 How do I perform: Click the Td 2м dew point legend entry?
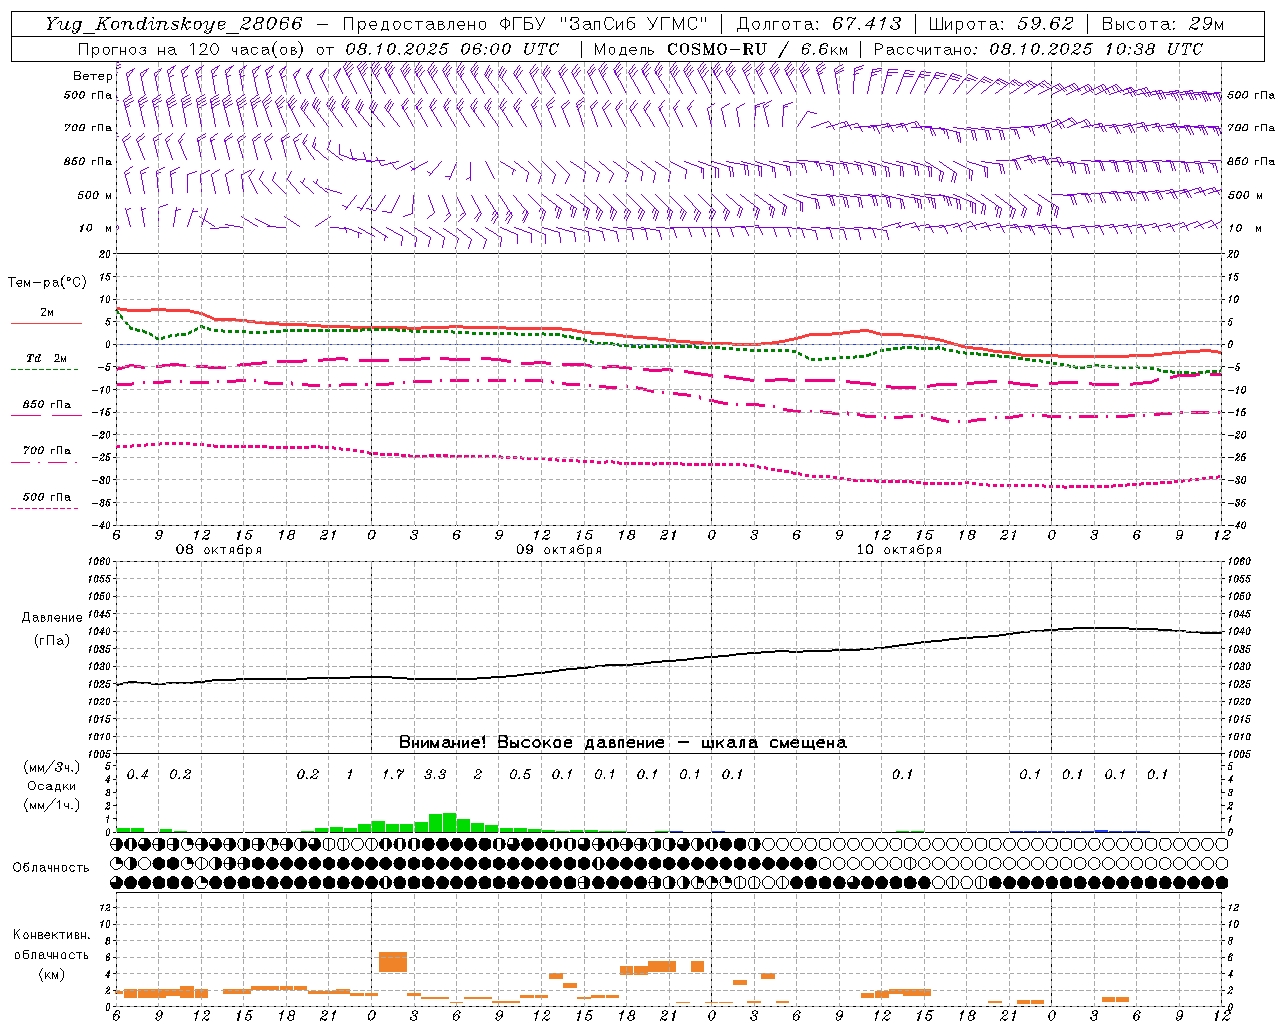pyautogui.click(x=46, y=362)
